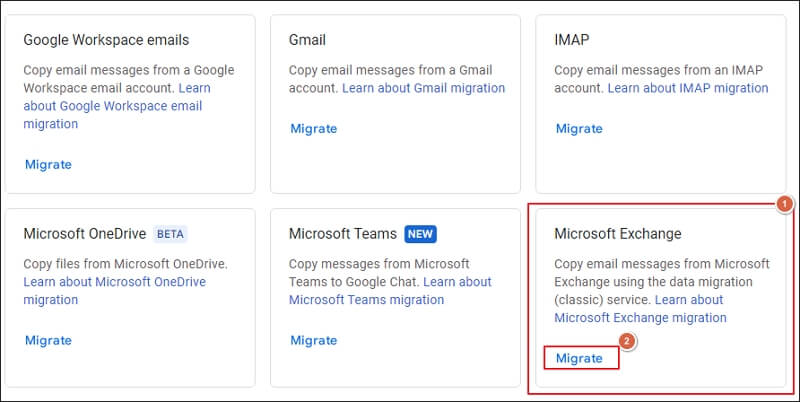Click Migrate under Microsoft Exchange

579,358
